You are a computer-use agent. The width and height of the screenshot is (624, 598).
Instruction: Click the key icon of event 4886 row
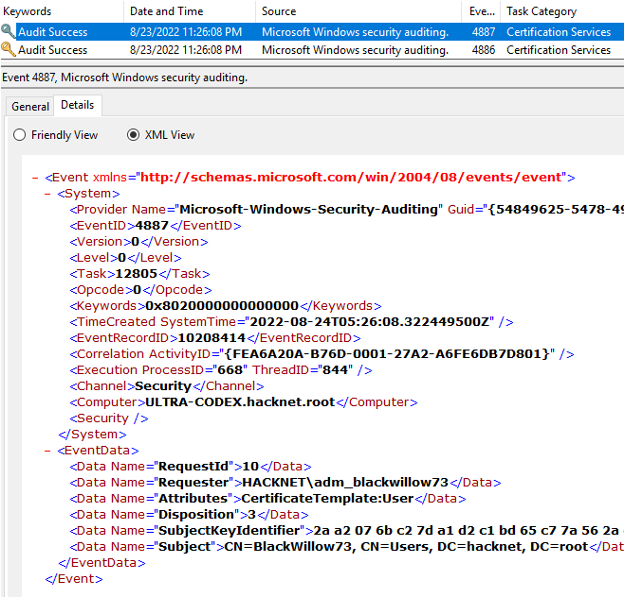[8, 50]
